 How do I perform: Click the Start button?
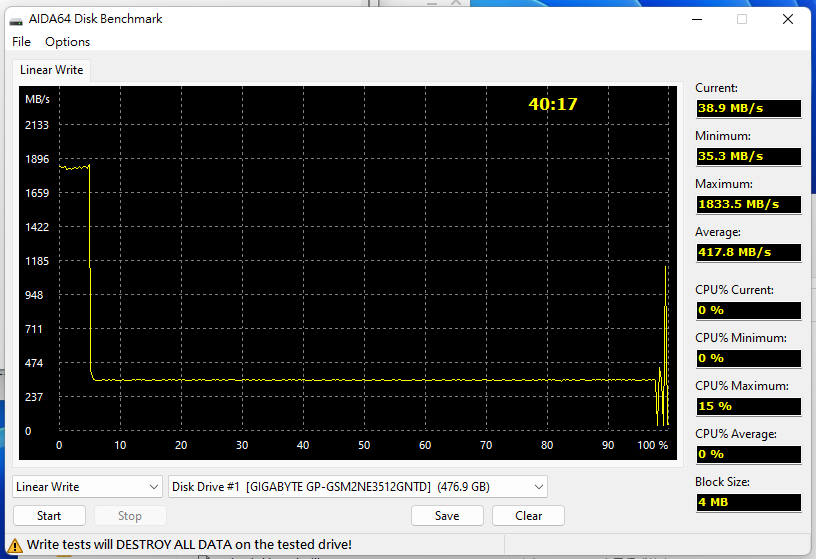[x=49, y=516]
